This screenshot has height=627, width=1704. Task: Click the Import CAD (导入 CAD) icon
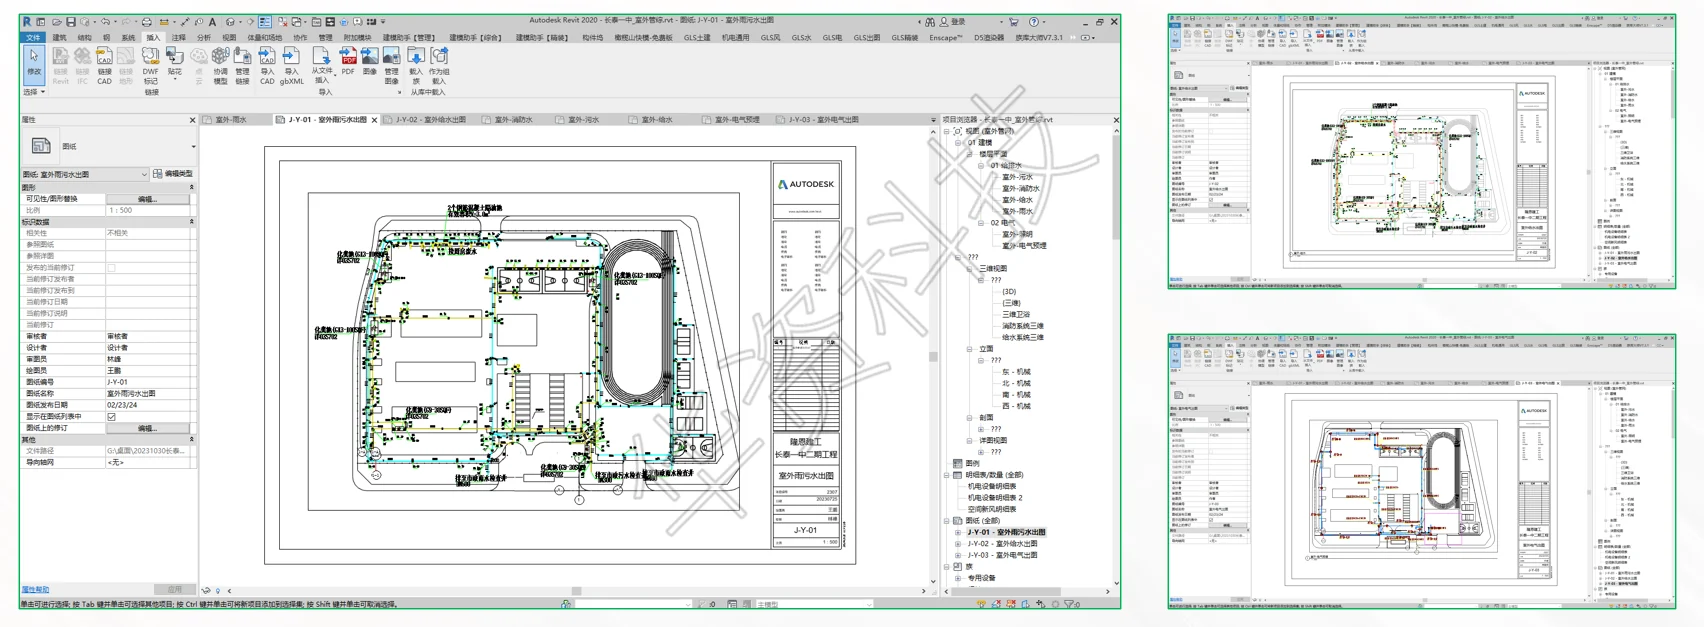coord(267,65)
